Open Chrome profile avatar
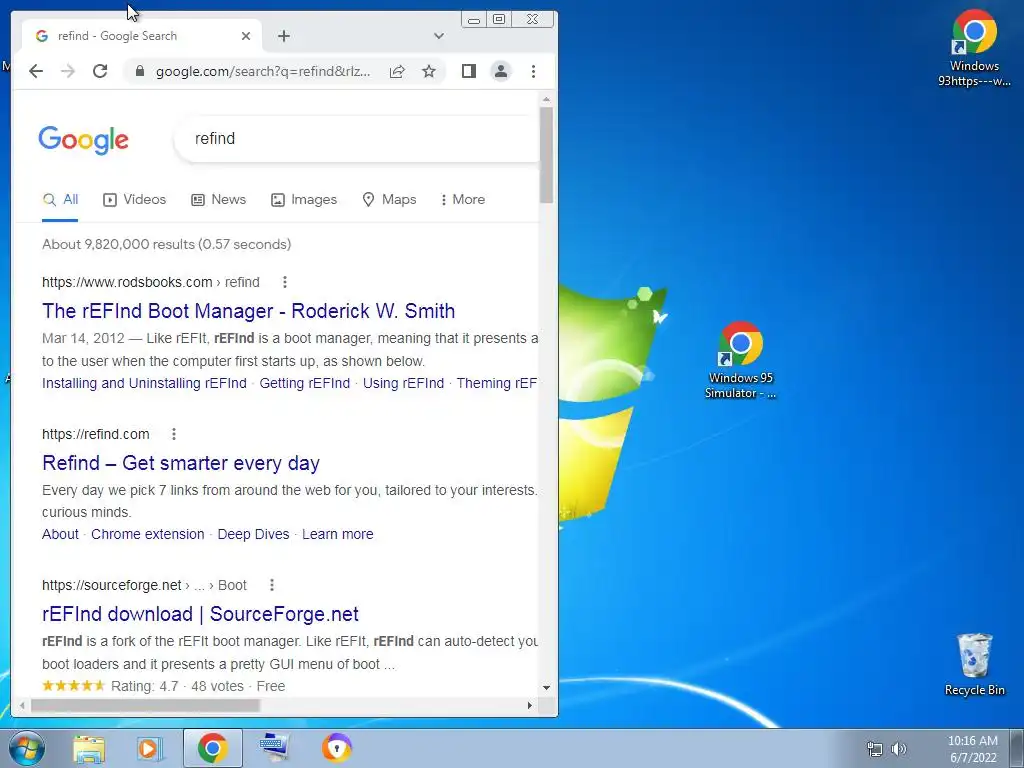The image size is (1024, 768). [x=501, y=71]
